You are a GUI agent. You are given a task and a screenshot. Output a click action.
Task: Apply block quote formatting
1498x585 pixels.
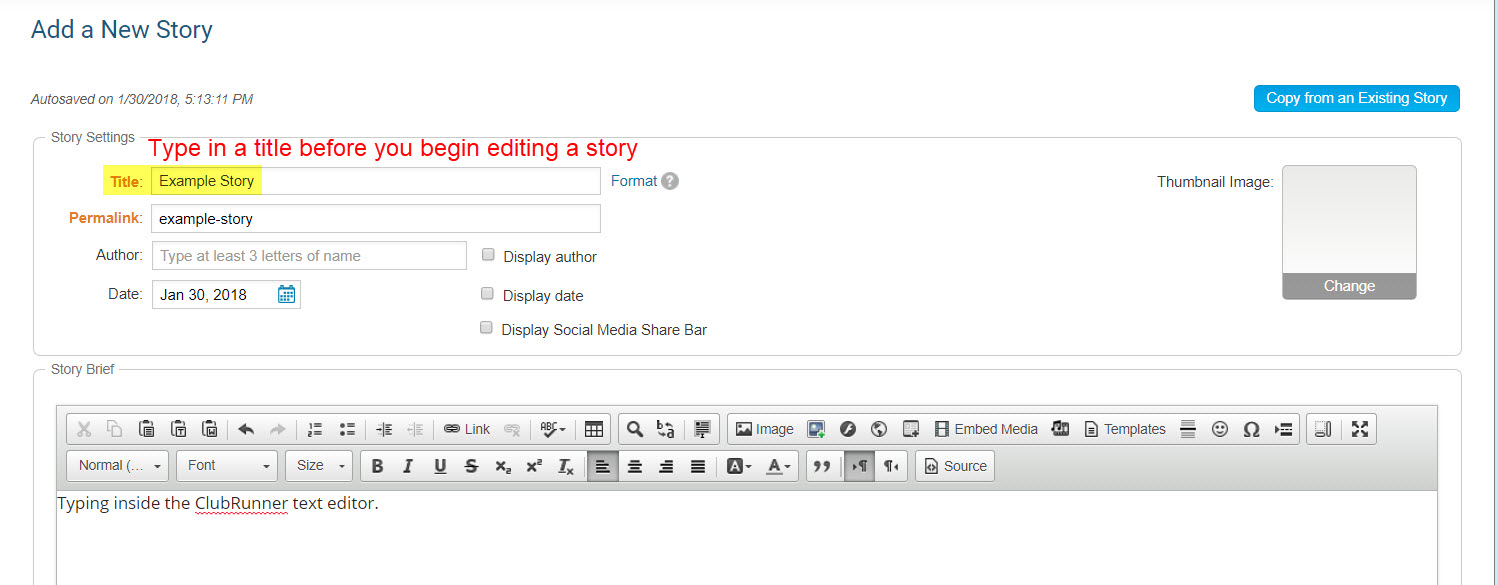point(822,466)
